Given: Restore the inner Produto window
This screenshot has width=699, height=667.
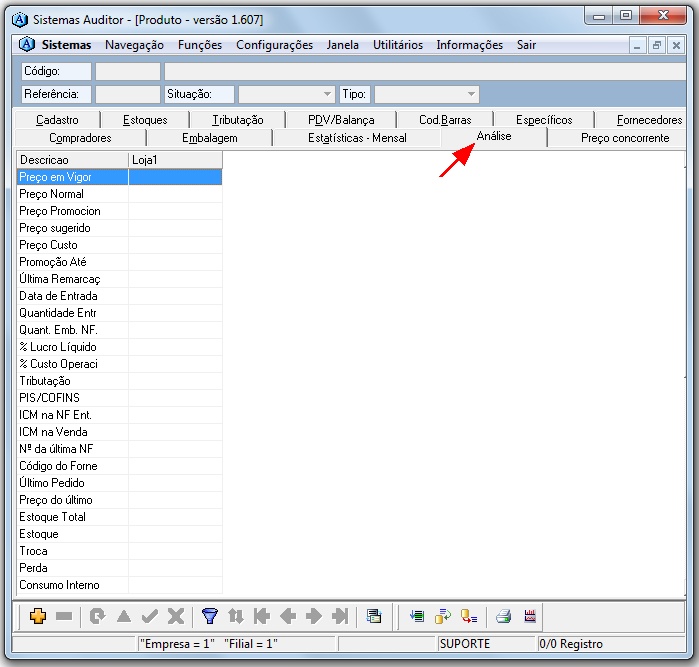Looking at the screenshot, I should (657, 45).
